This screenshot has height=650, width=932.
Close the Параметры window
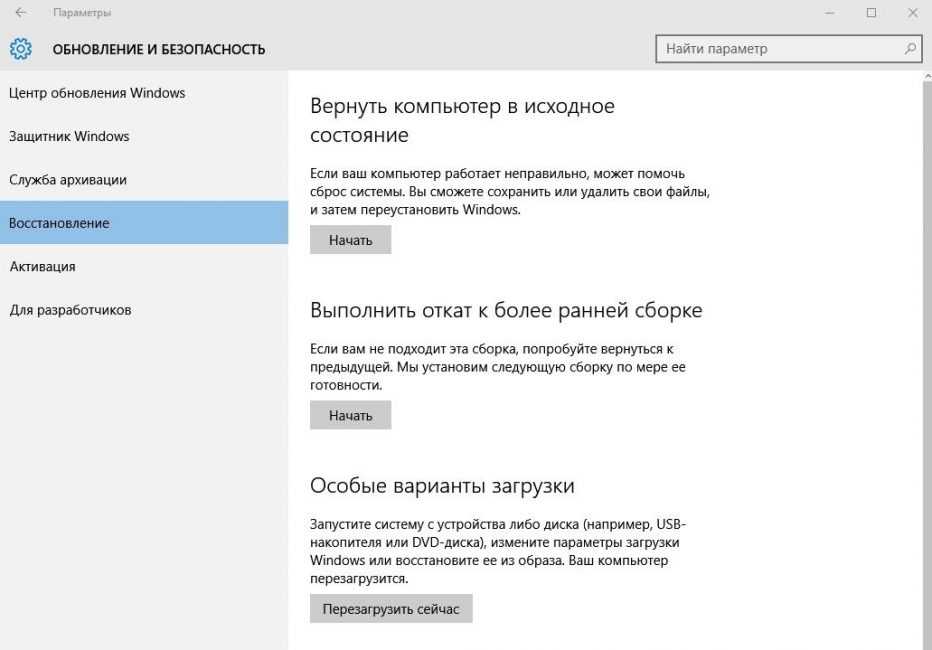click(911, 13)
